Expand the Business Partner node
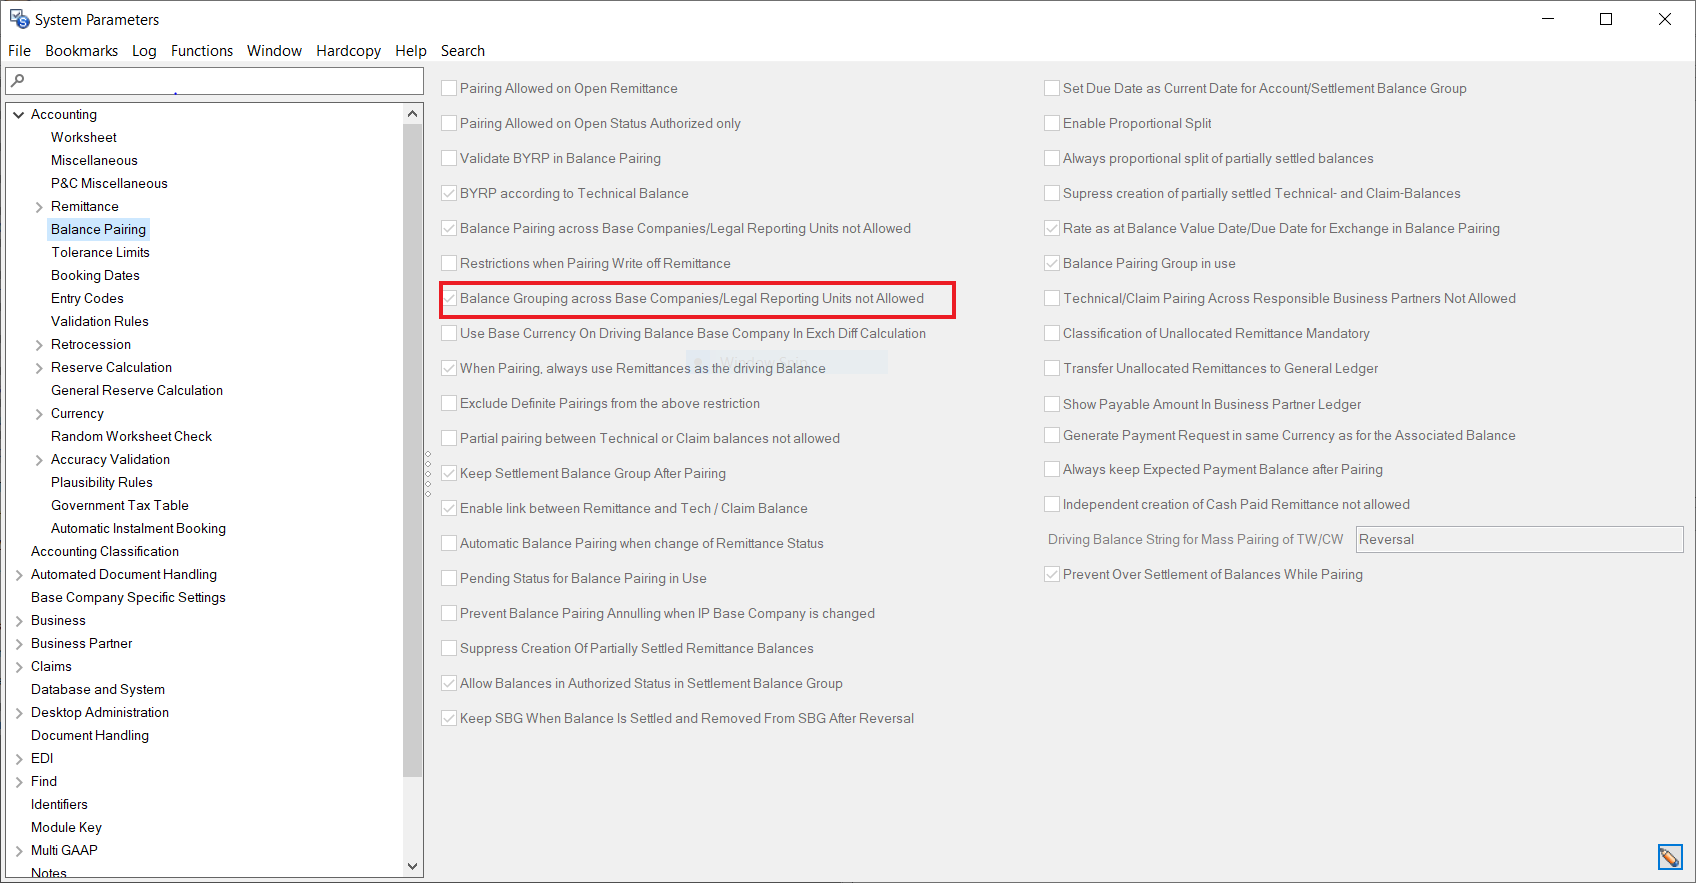Image resolution: width=1696 pixels, height=883 pixels. point(19,644)
